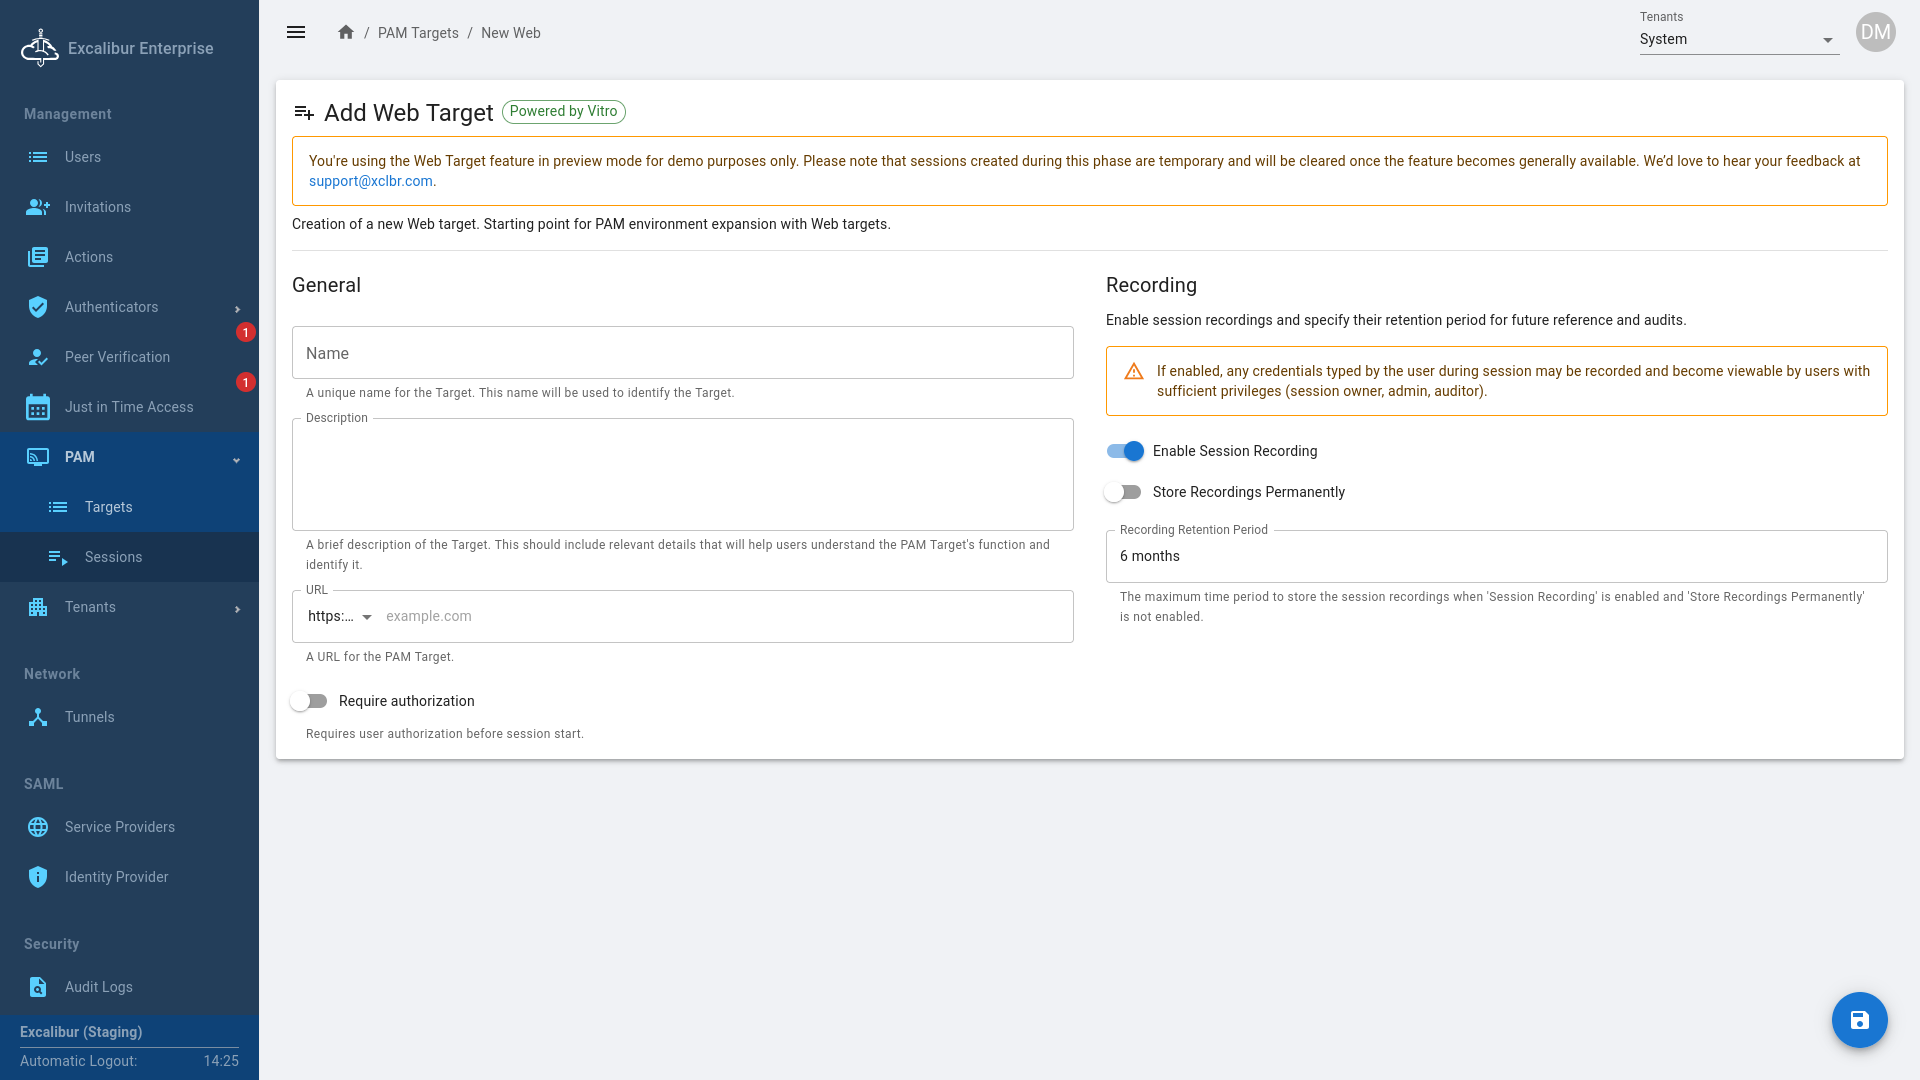The width and height of the screenshot is (1920, 1080).
Task: Click the Audit Logs document icon
Action: click(x=38, y=987)
